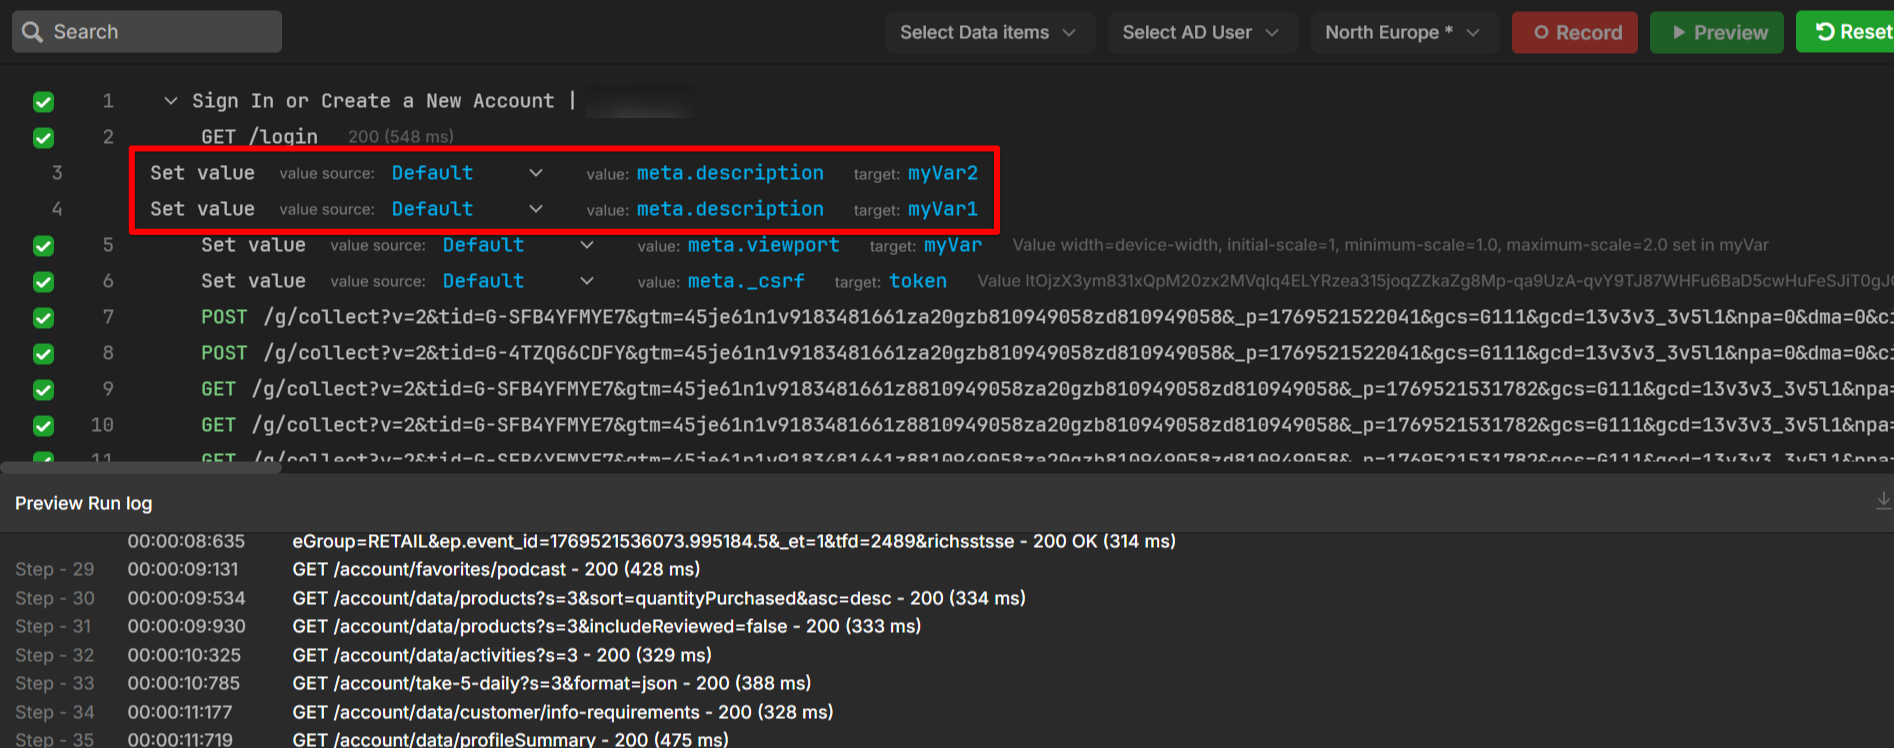Click into the Search input field
Image resolution: width=1894 pixels, height=748 pixels.
click(160, 32)
